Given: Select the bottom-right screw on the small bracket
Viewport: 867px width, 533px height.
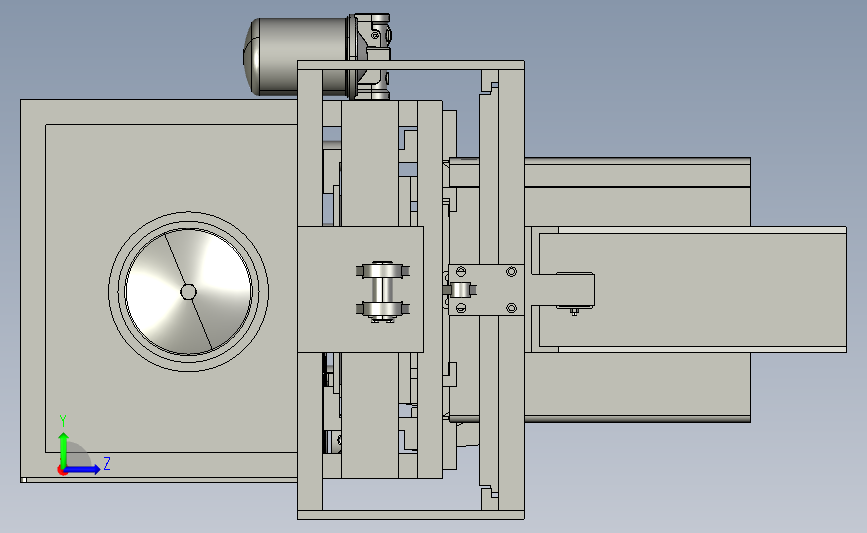Looking at the screenshot, I should click(511, 308).
